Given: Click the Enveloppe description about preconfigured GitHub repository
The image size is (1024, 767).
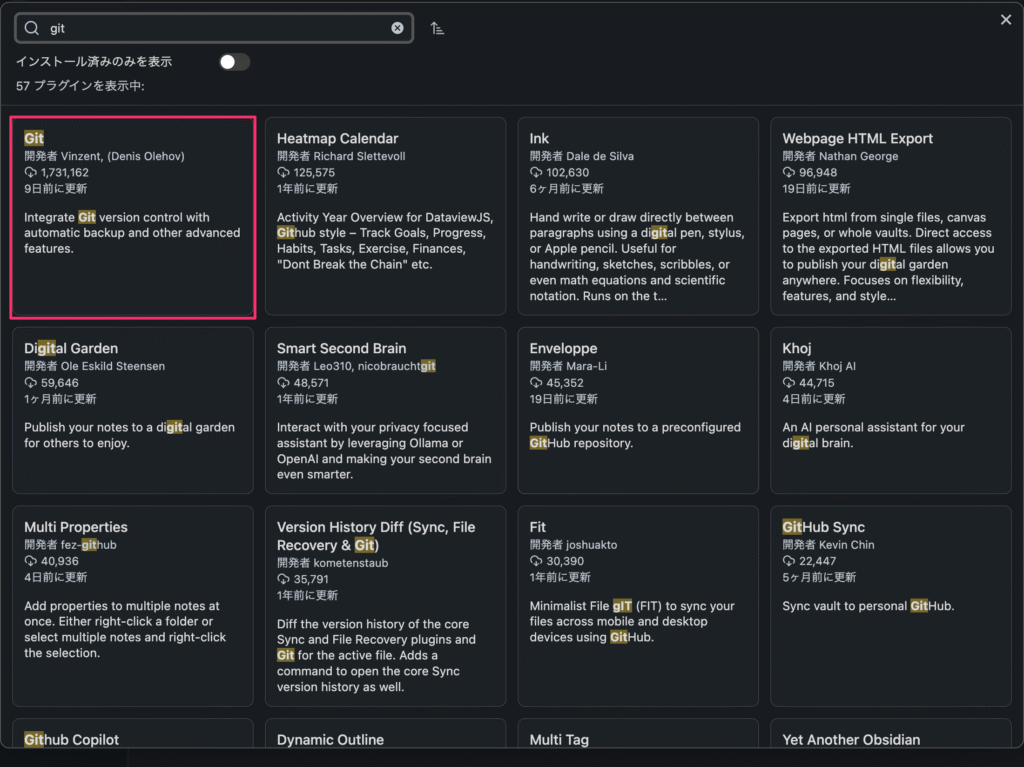Looking at the screenshot, I should pos(635,435).
